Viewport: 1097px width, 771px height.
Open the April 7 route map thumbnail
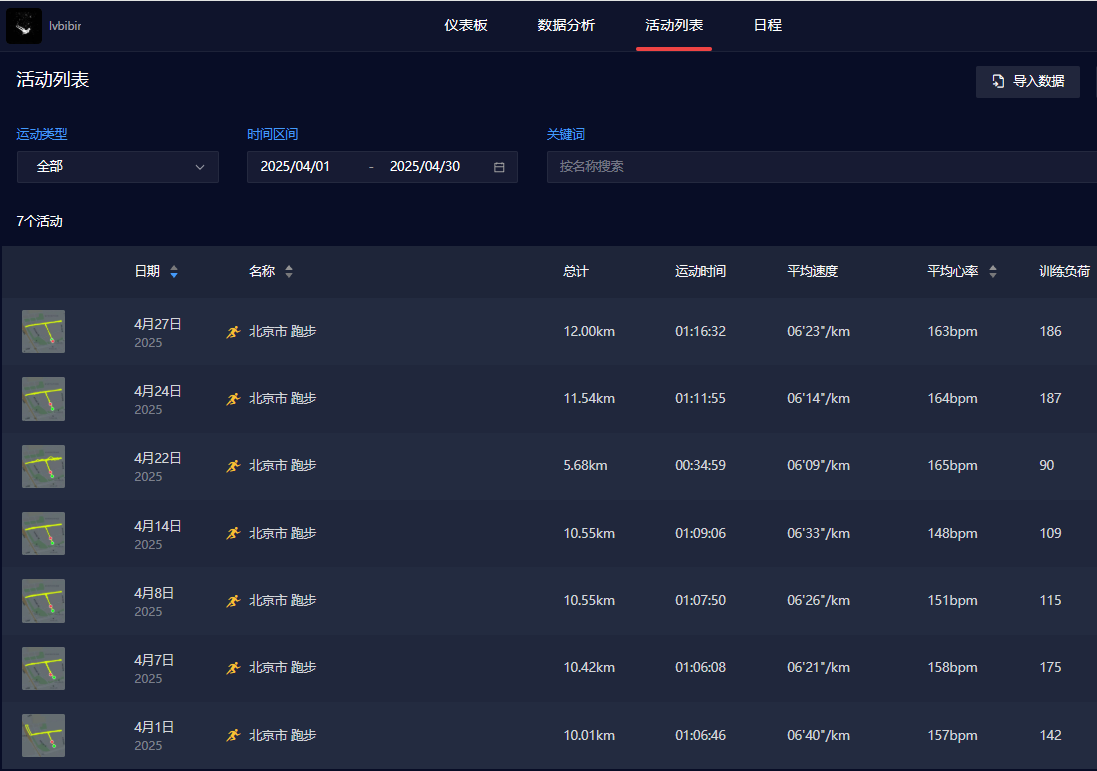43,667
